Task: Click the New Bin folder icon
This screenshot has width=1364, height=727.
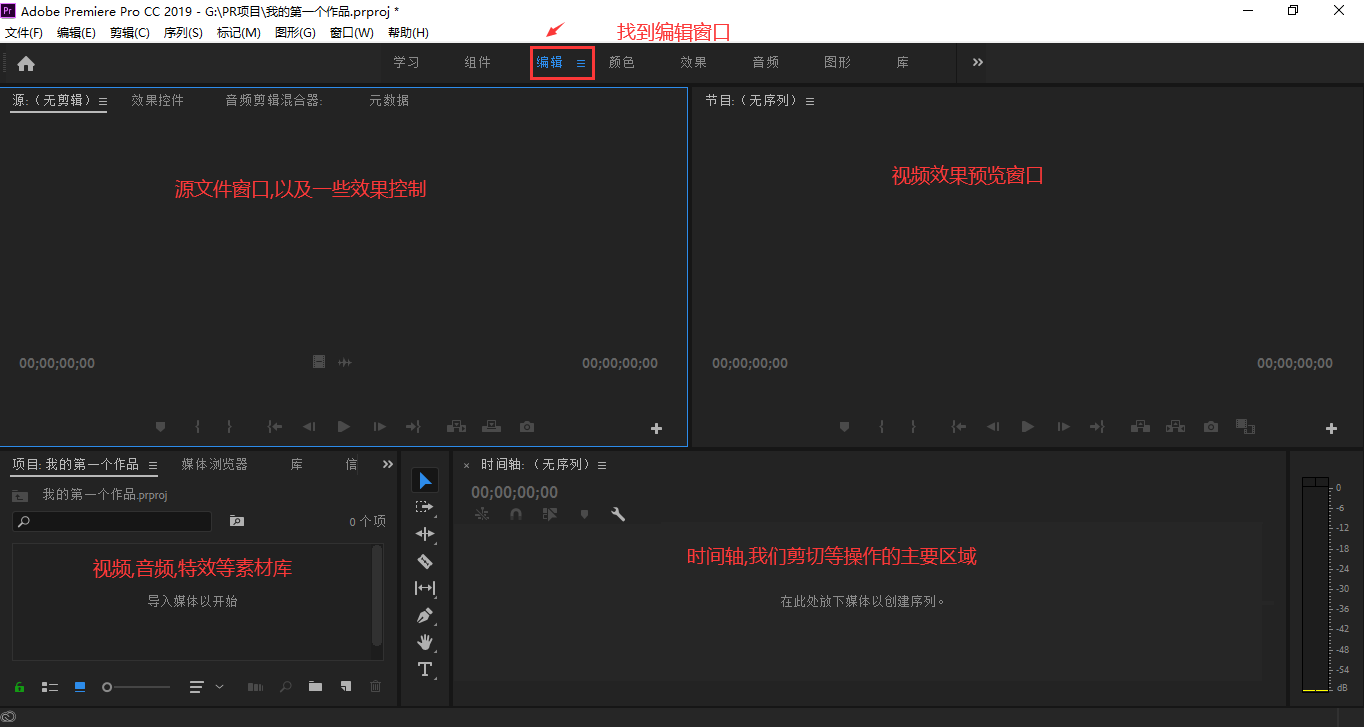Action: [315, 687]
